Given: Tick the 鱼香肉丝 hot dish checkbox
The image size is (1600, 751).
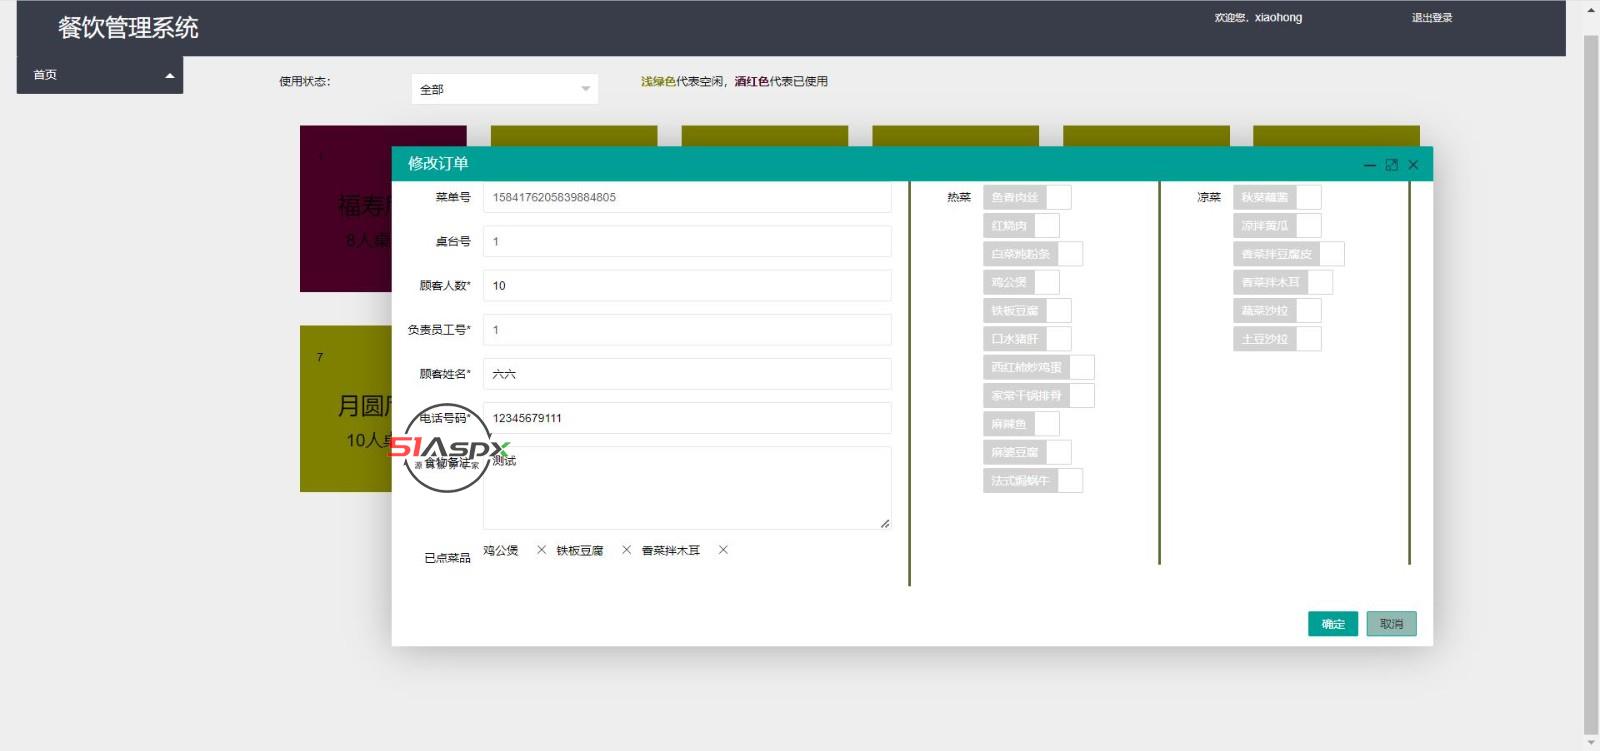Looking at the screenshot, I should pyautogui.click(x=1027, y=198).
